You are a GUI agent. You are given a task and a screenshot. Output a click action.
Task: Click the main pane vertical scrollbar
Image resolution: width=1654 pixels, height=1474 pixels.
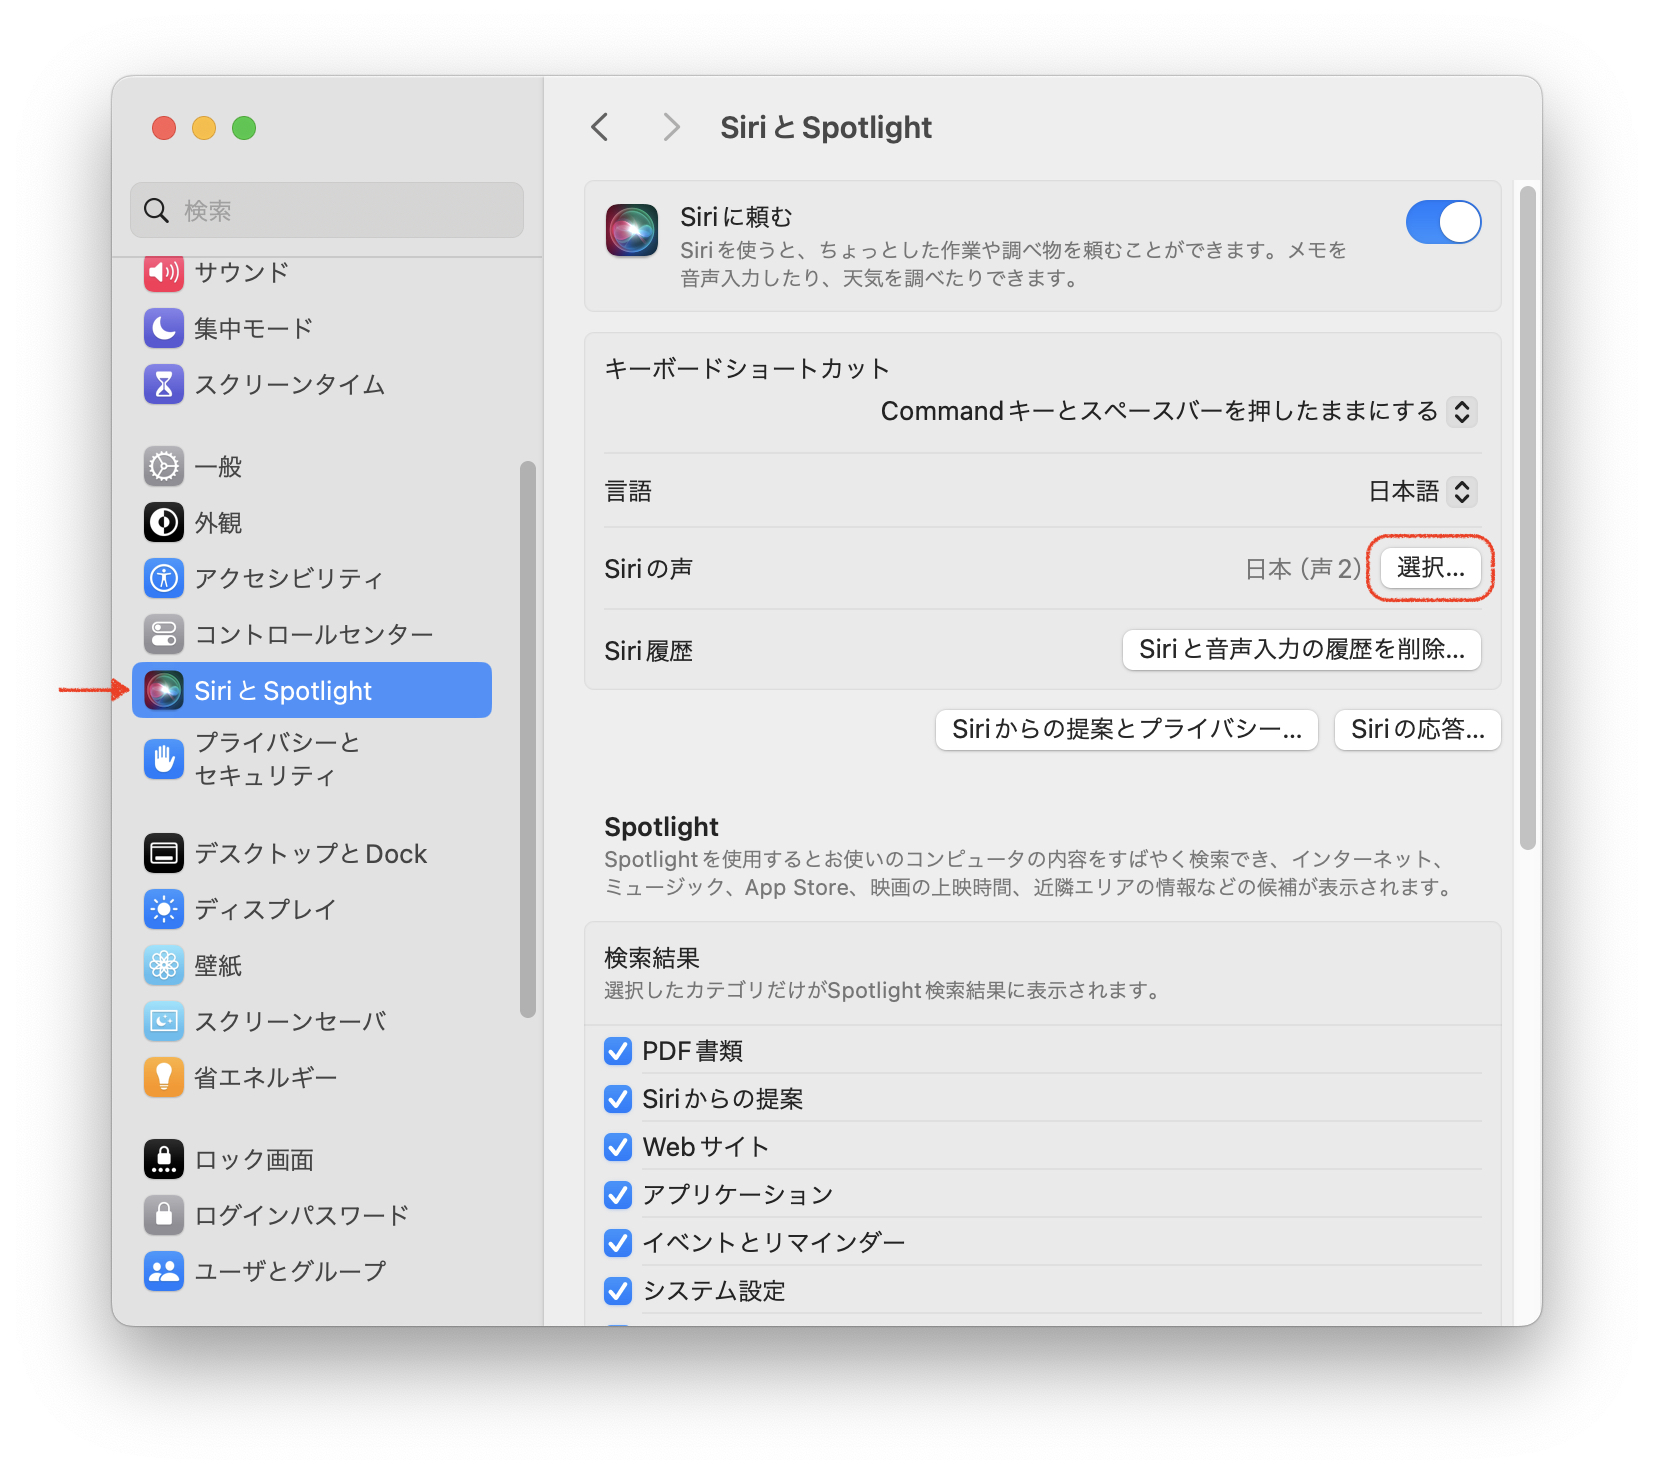click(x=1527, y=518)
